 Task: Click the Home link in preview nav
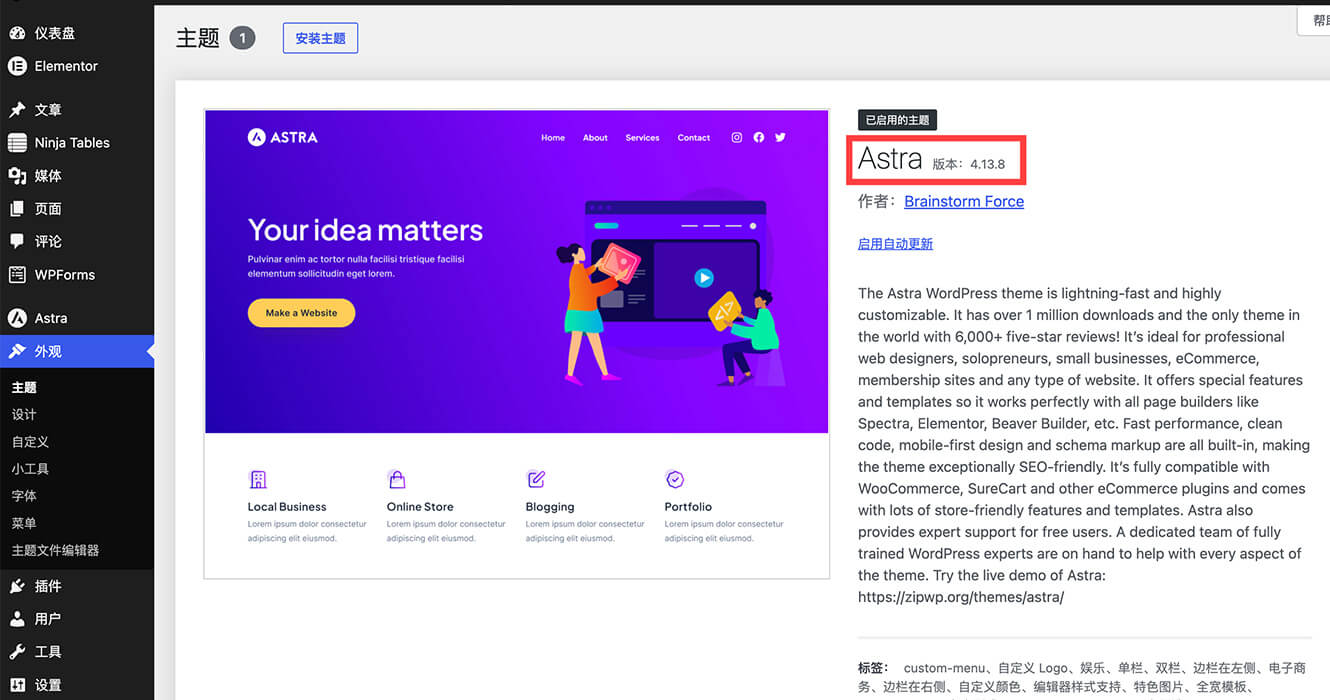(x=553, y=138)
